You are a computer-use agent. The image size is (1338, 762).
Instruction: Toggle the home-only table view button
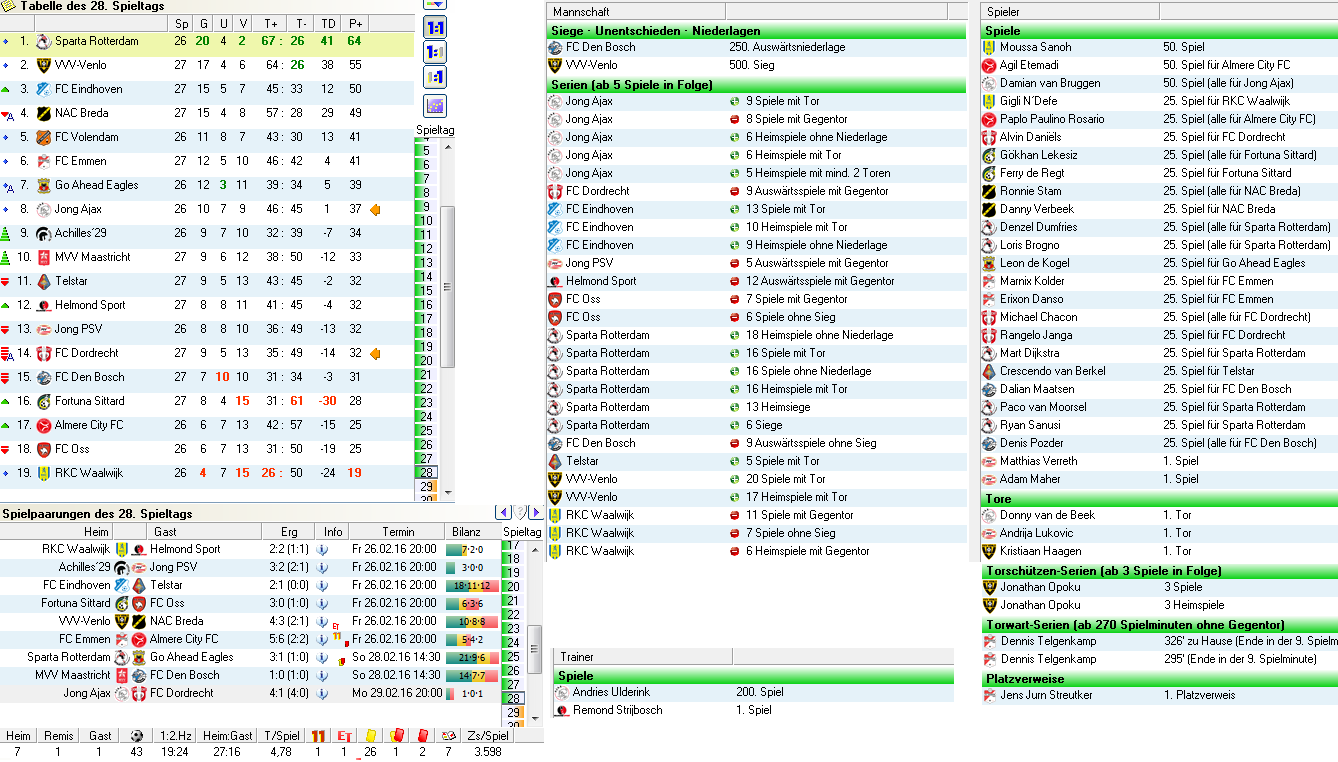click(x=435, y=52)
